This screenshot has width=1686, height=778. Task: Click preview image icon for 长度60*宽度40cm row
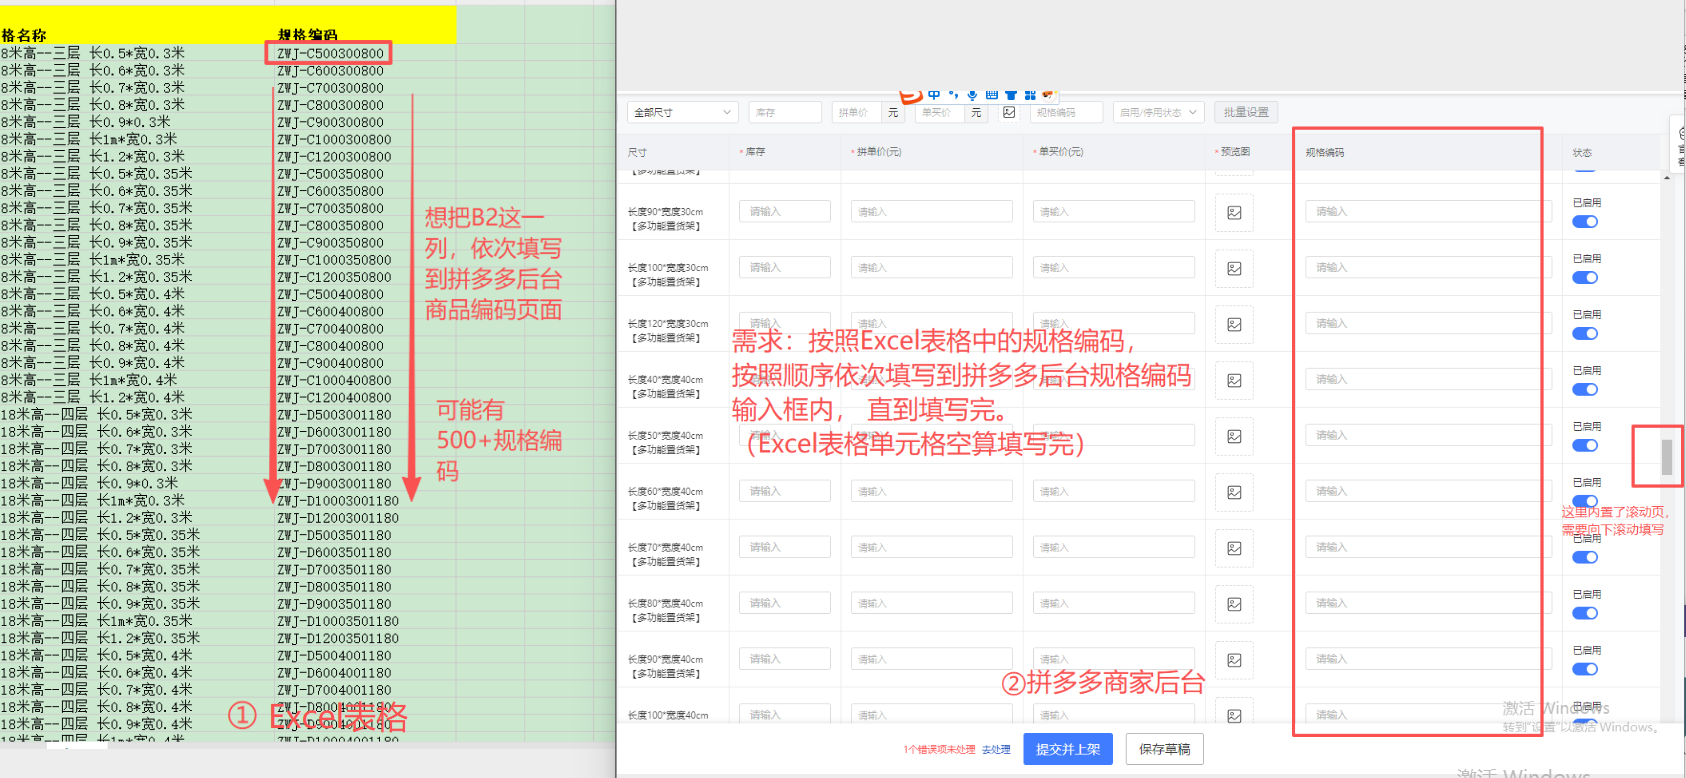point(1234,492)
